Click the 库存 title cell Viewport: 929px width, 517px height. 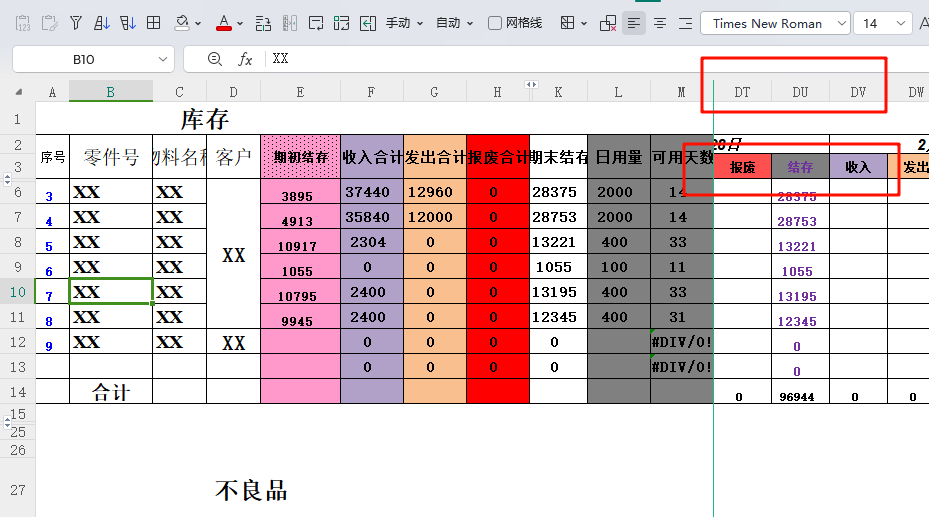click(204, 119)
